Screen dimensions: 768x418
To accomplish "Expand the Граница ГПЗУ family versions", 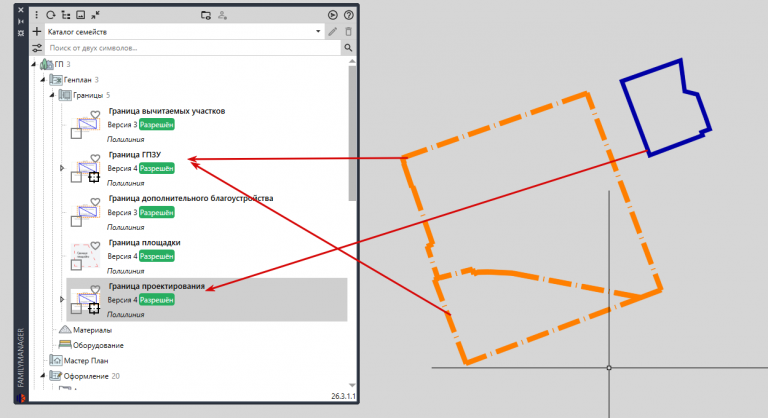I will (x=62, y=168).
